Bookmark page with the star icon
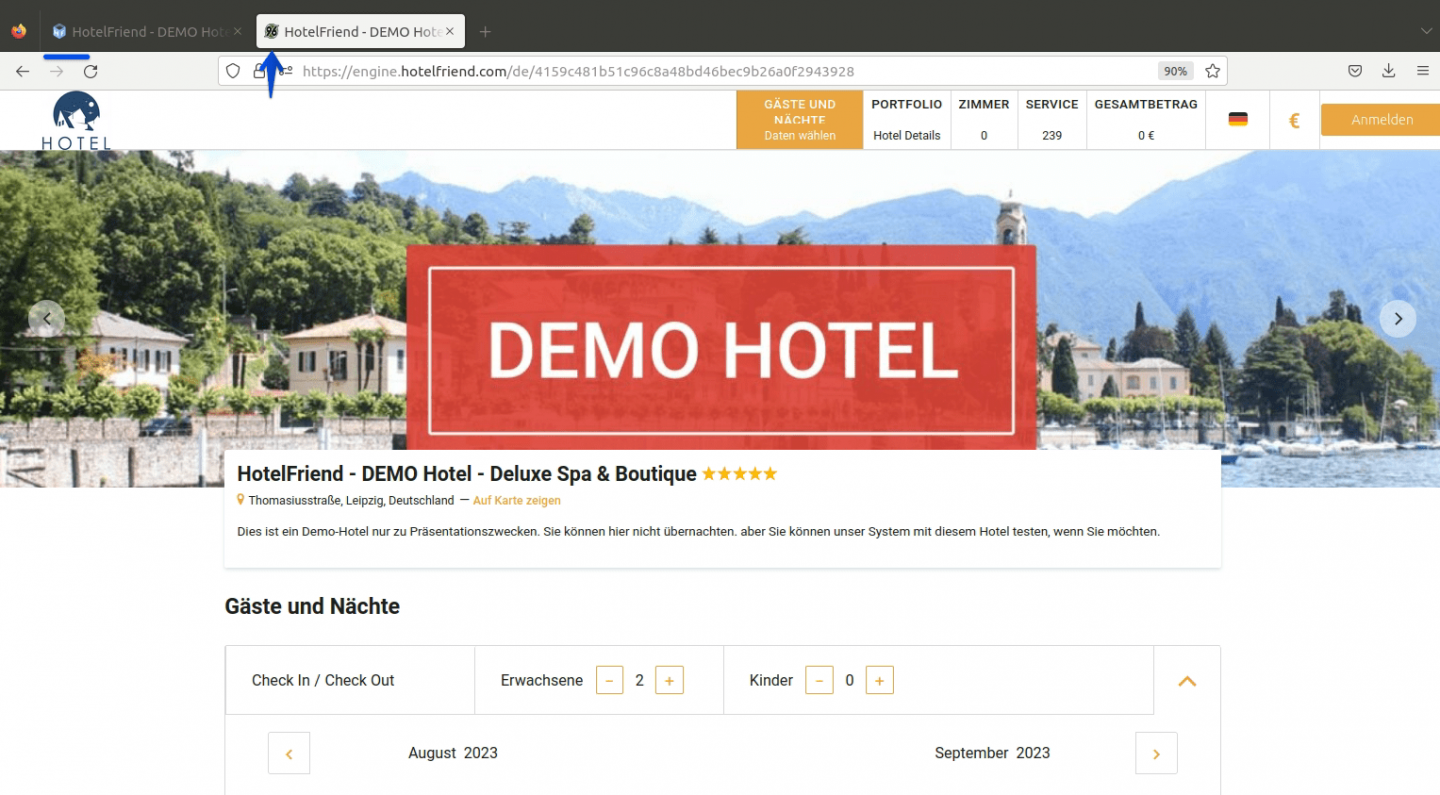 click(1212, 71)
